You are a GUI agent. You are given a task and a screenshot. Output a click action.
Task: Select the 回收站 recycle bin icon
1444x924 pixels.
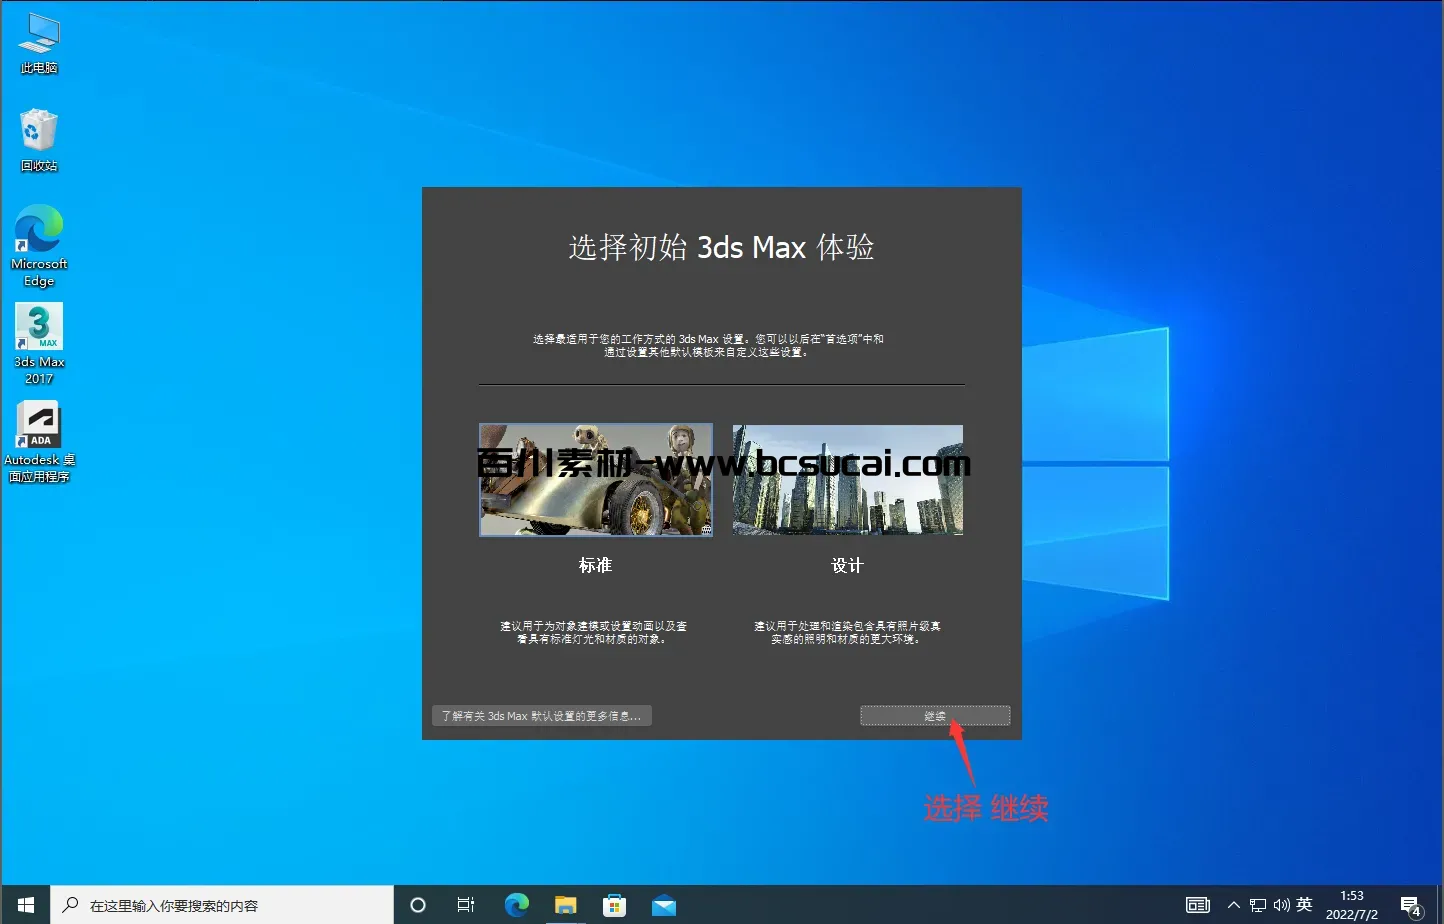39,140
